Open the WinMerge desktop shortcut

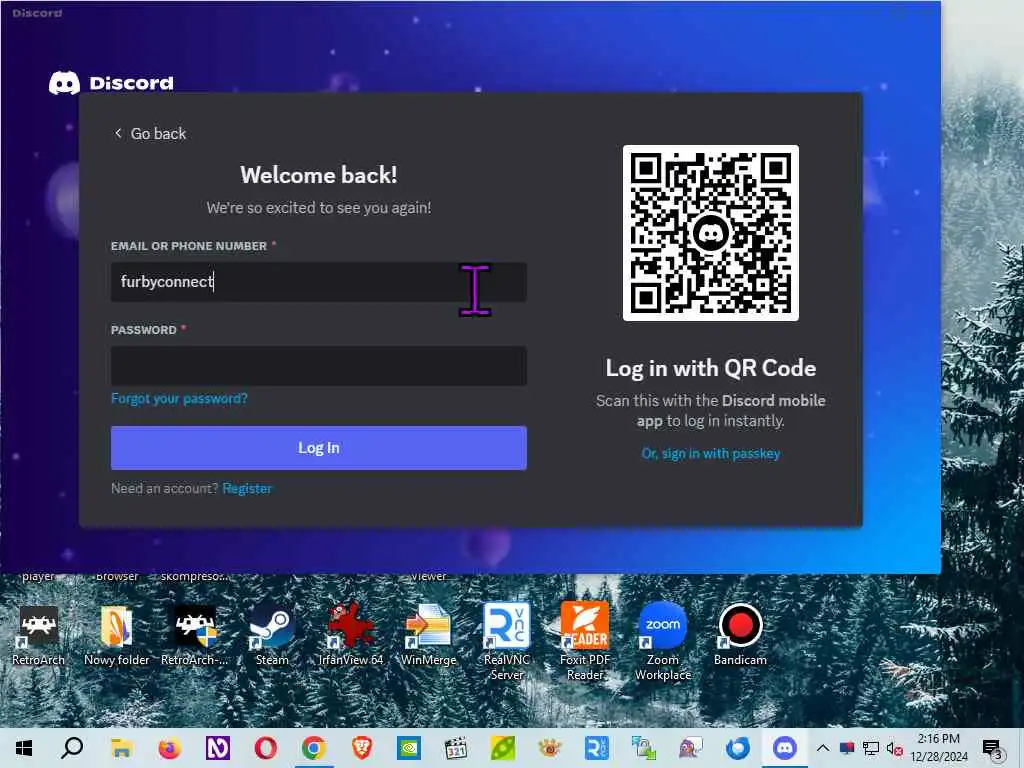[x=428, y=635]
